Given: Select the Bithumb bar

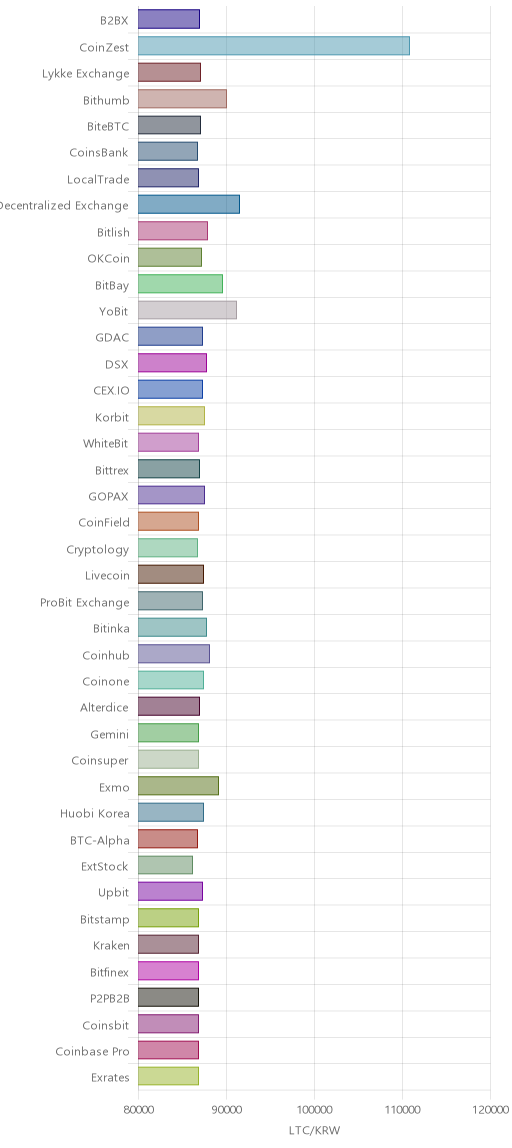Looking at the screenshot, I should pyautogui.click(x=182, y=99).
